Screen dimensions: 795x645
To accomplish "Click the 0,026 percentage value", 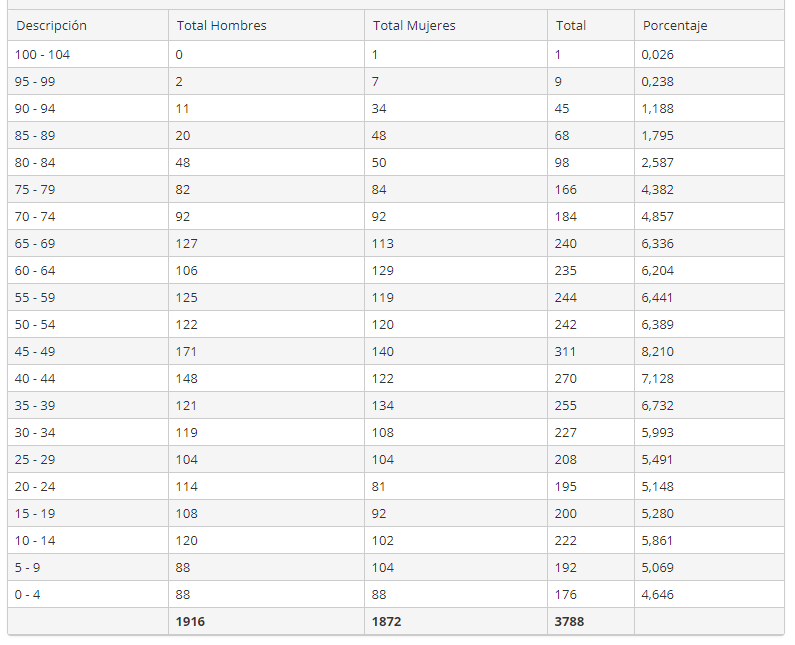I will tap(658, 55).
